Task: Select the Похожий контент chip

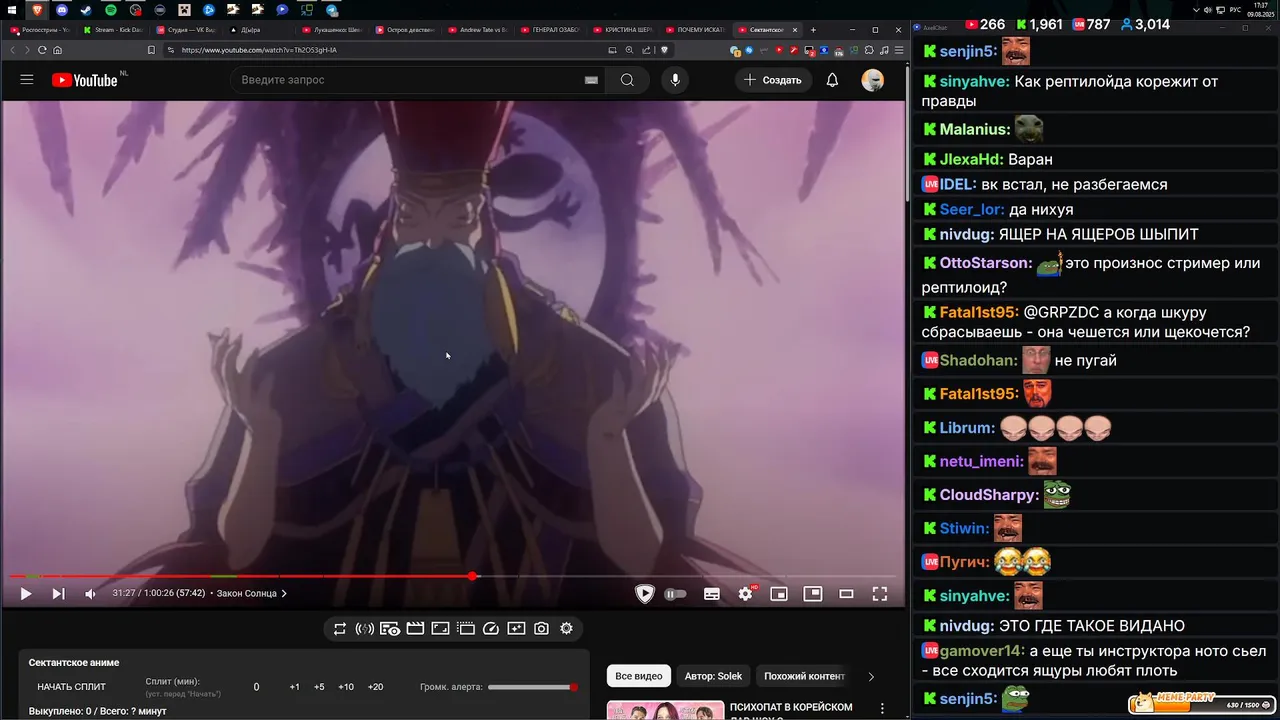Action: 804,677
